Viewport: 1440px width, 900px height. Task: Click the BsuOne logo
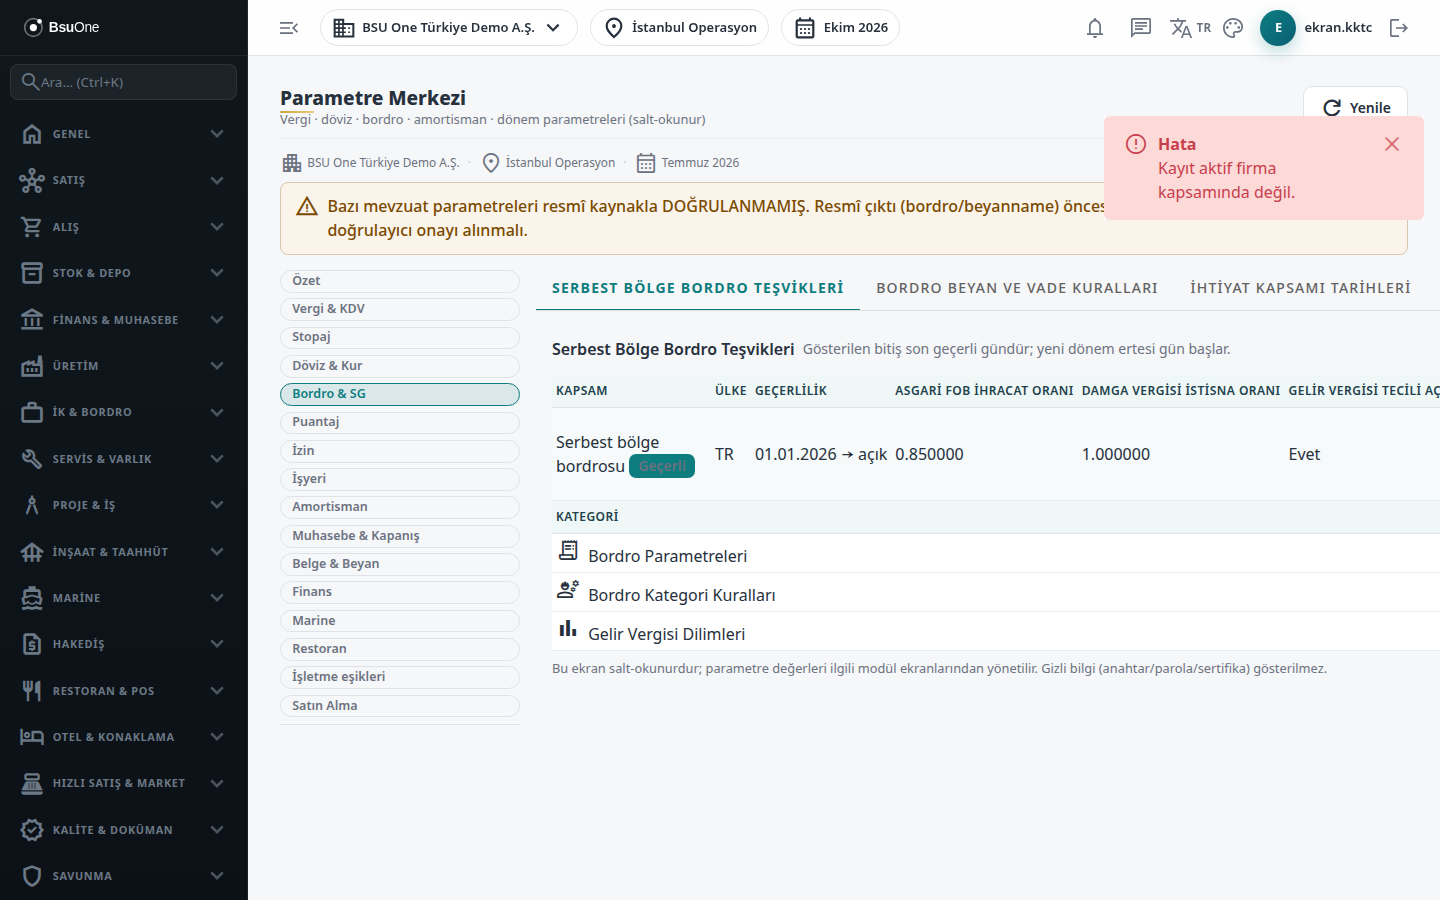(x=62, y=27)
